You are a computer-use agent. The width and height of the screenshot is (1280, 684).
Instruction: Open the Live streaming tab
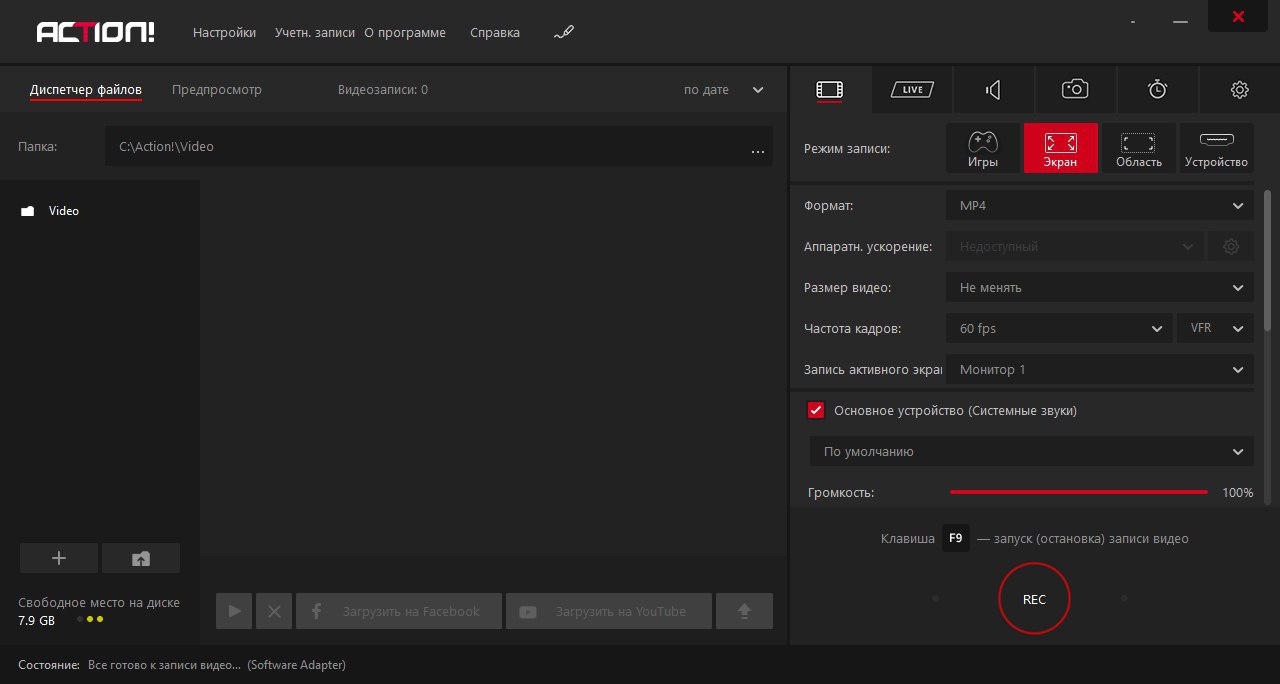[x=911, y=90]
